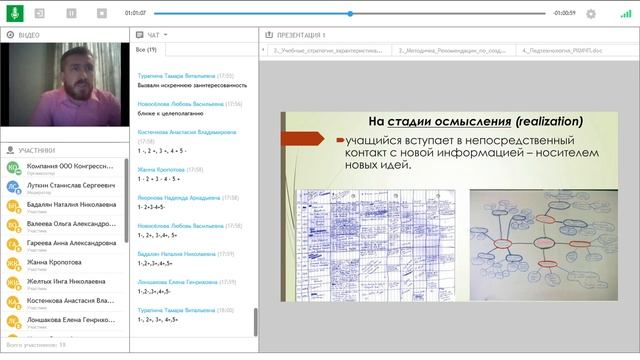Viewport: 640px width, 360px height.
Task: Click the export icon beside the microphone
Action: 40,13
